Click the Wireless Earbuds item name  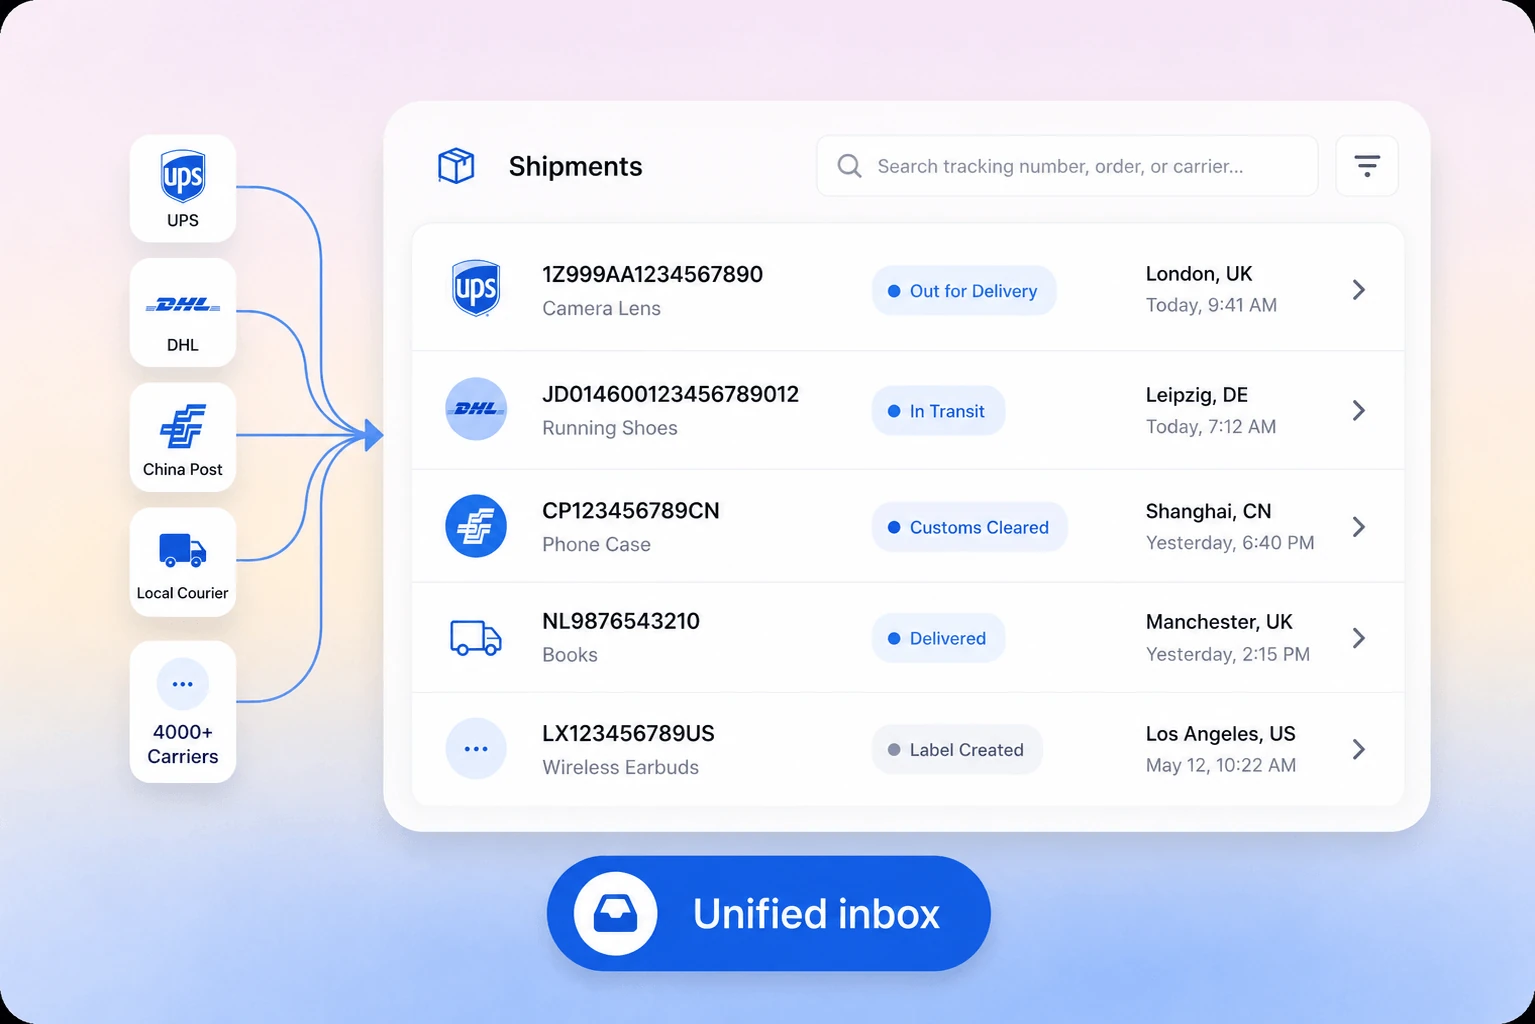620,767
